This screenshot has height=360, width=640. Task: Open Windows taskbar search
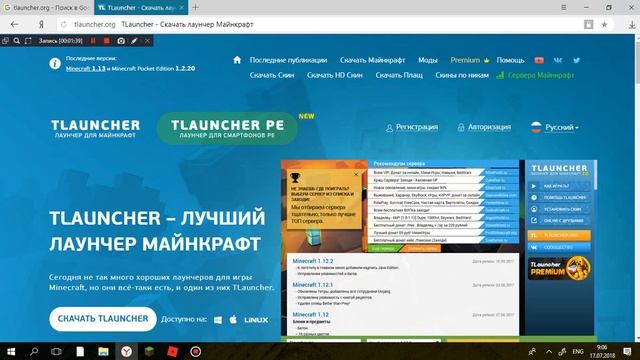coord(34,351)
